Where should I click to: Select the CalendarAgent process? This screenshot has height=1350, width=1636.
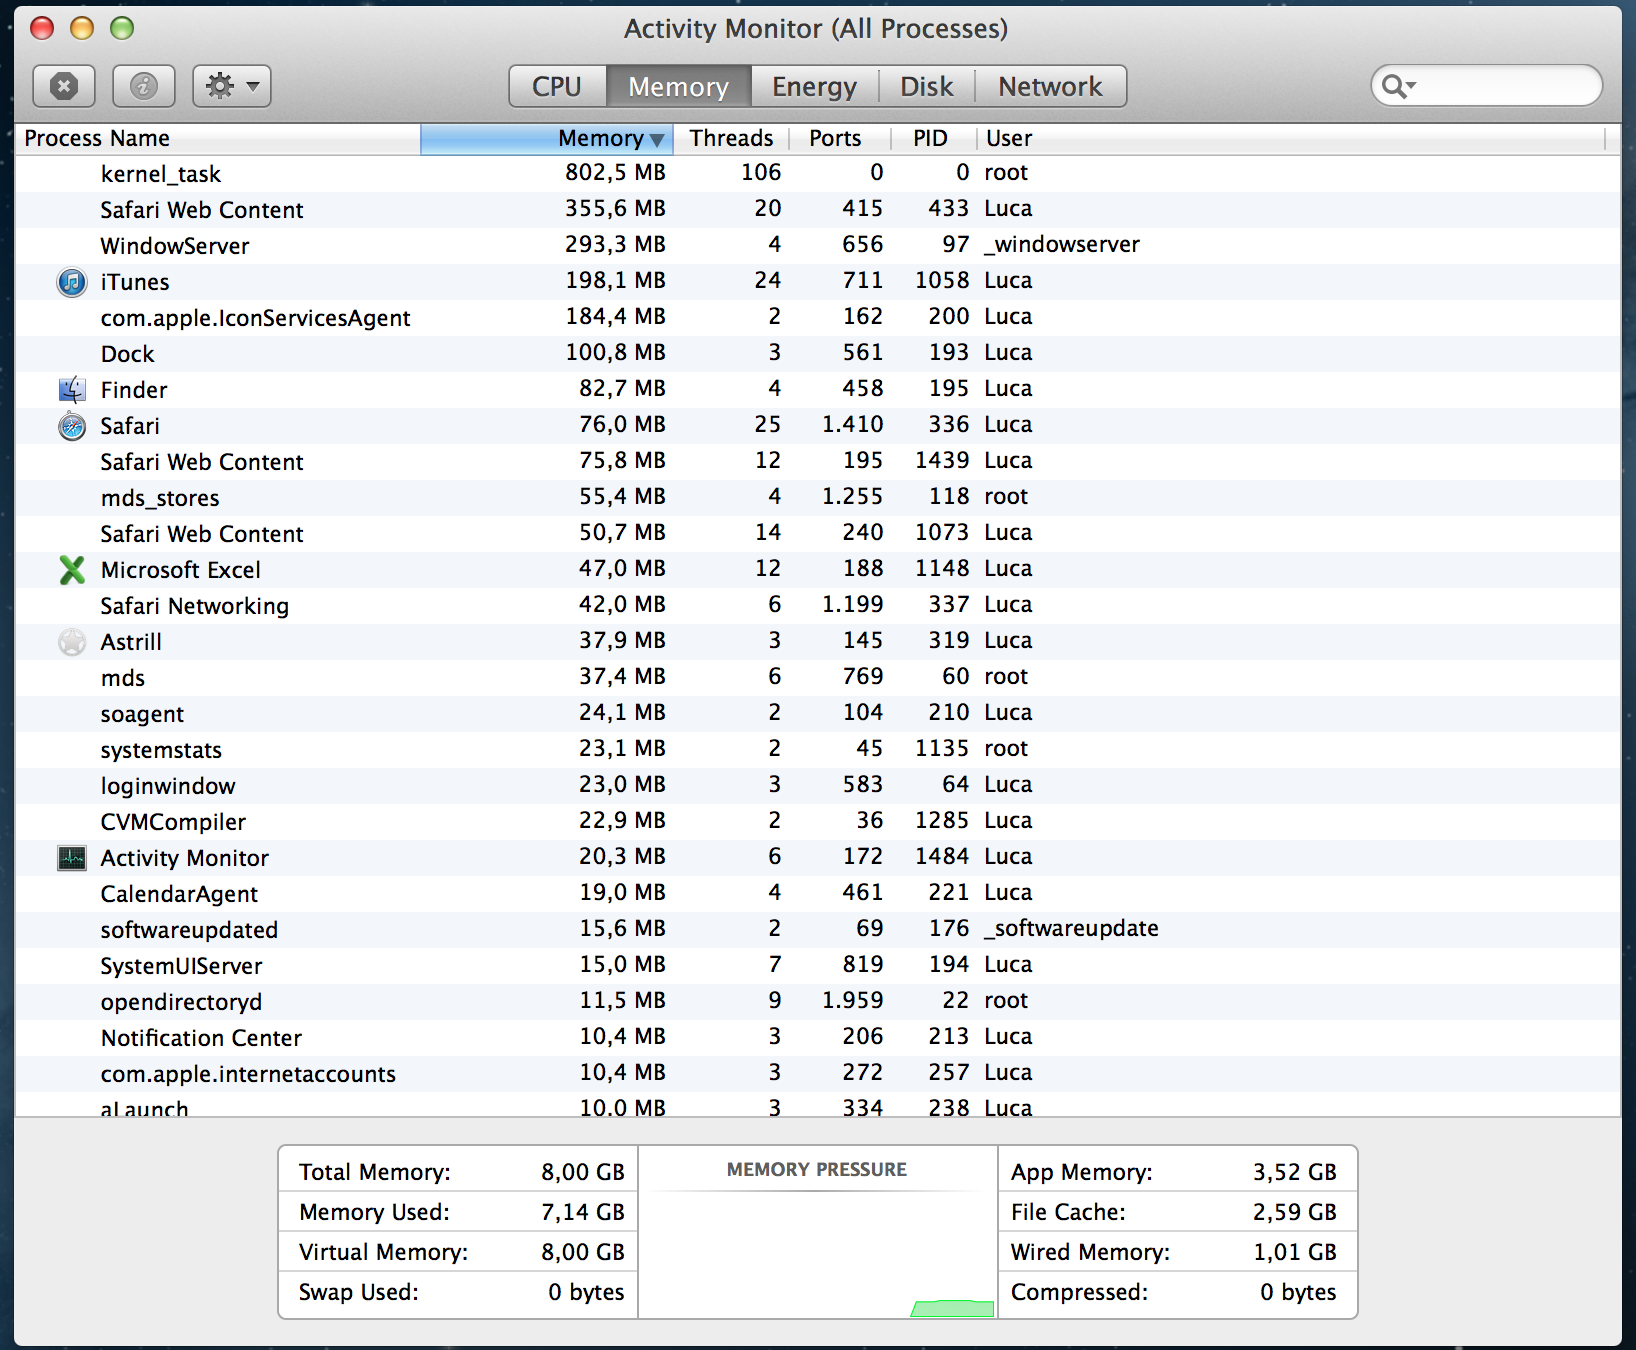click(818, 894)
